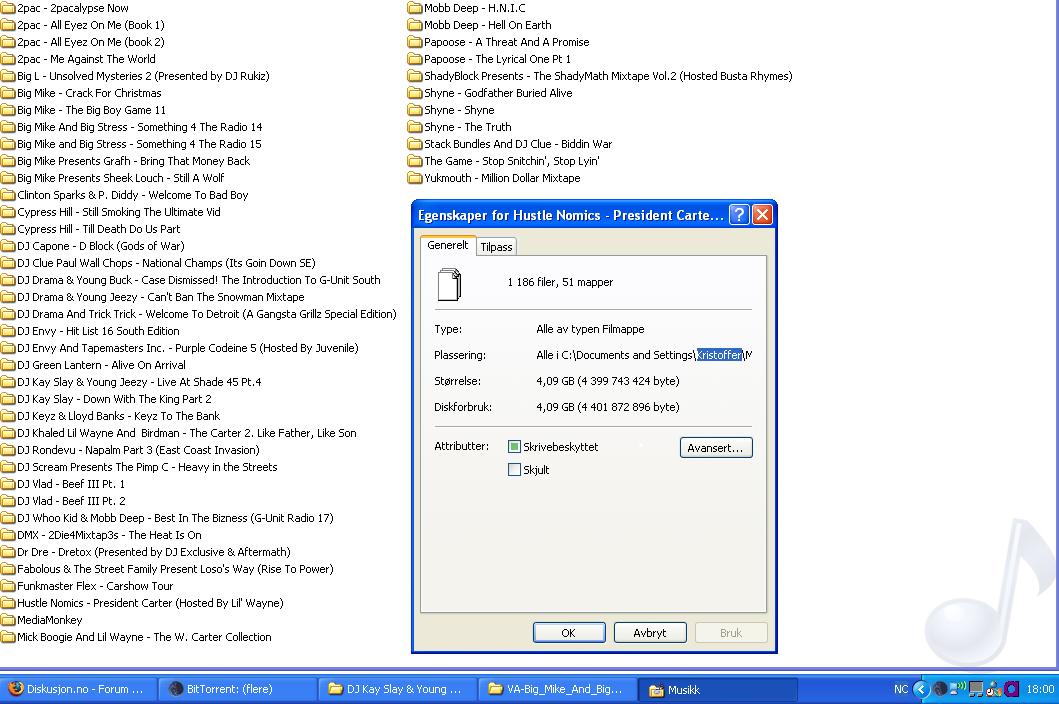1059x704 pixels.
Task: Click the MediaMonkey folder icon
Action: (8, 620)
